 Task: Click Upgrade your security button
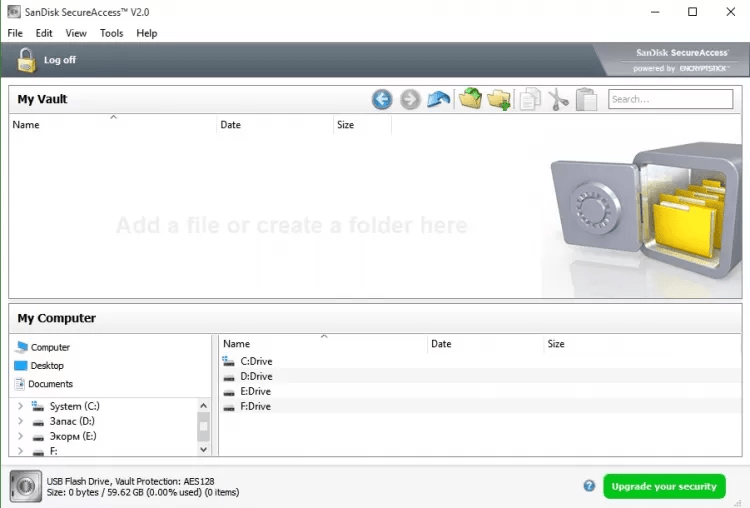(x=664, y=486)
